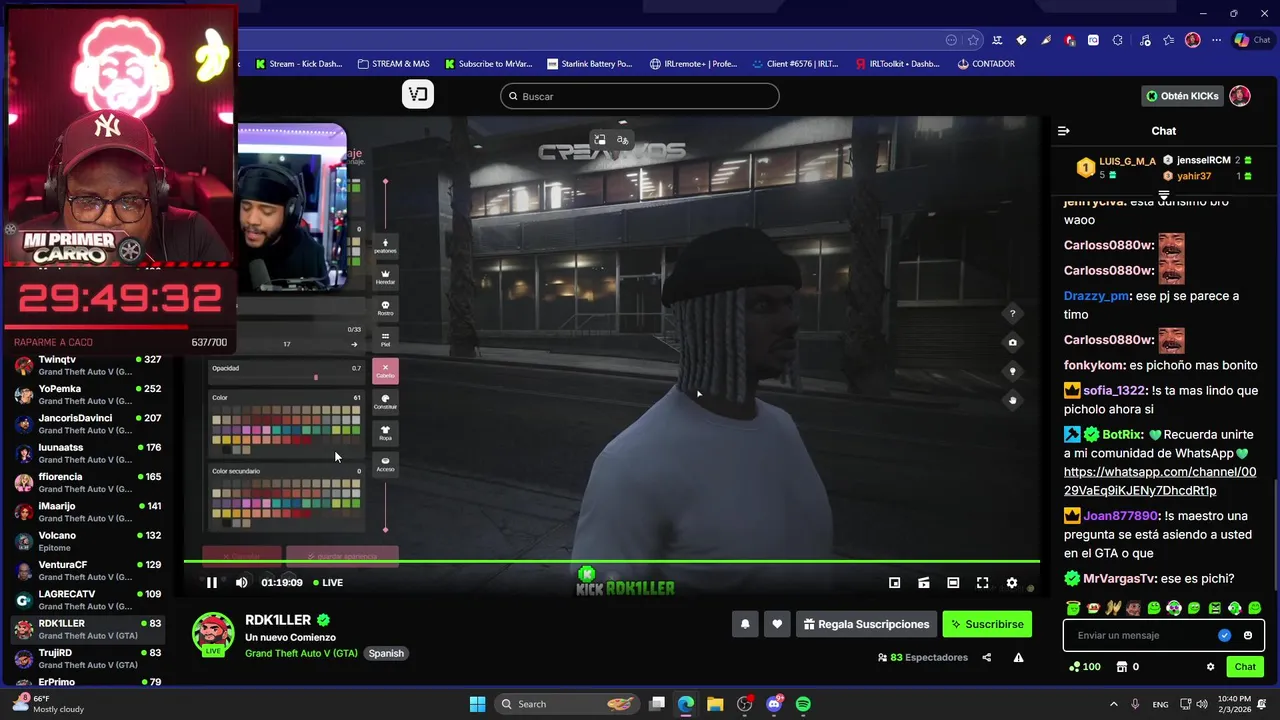Open video player settings gear

(1012, 583)
